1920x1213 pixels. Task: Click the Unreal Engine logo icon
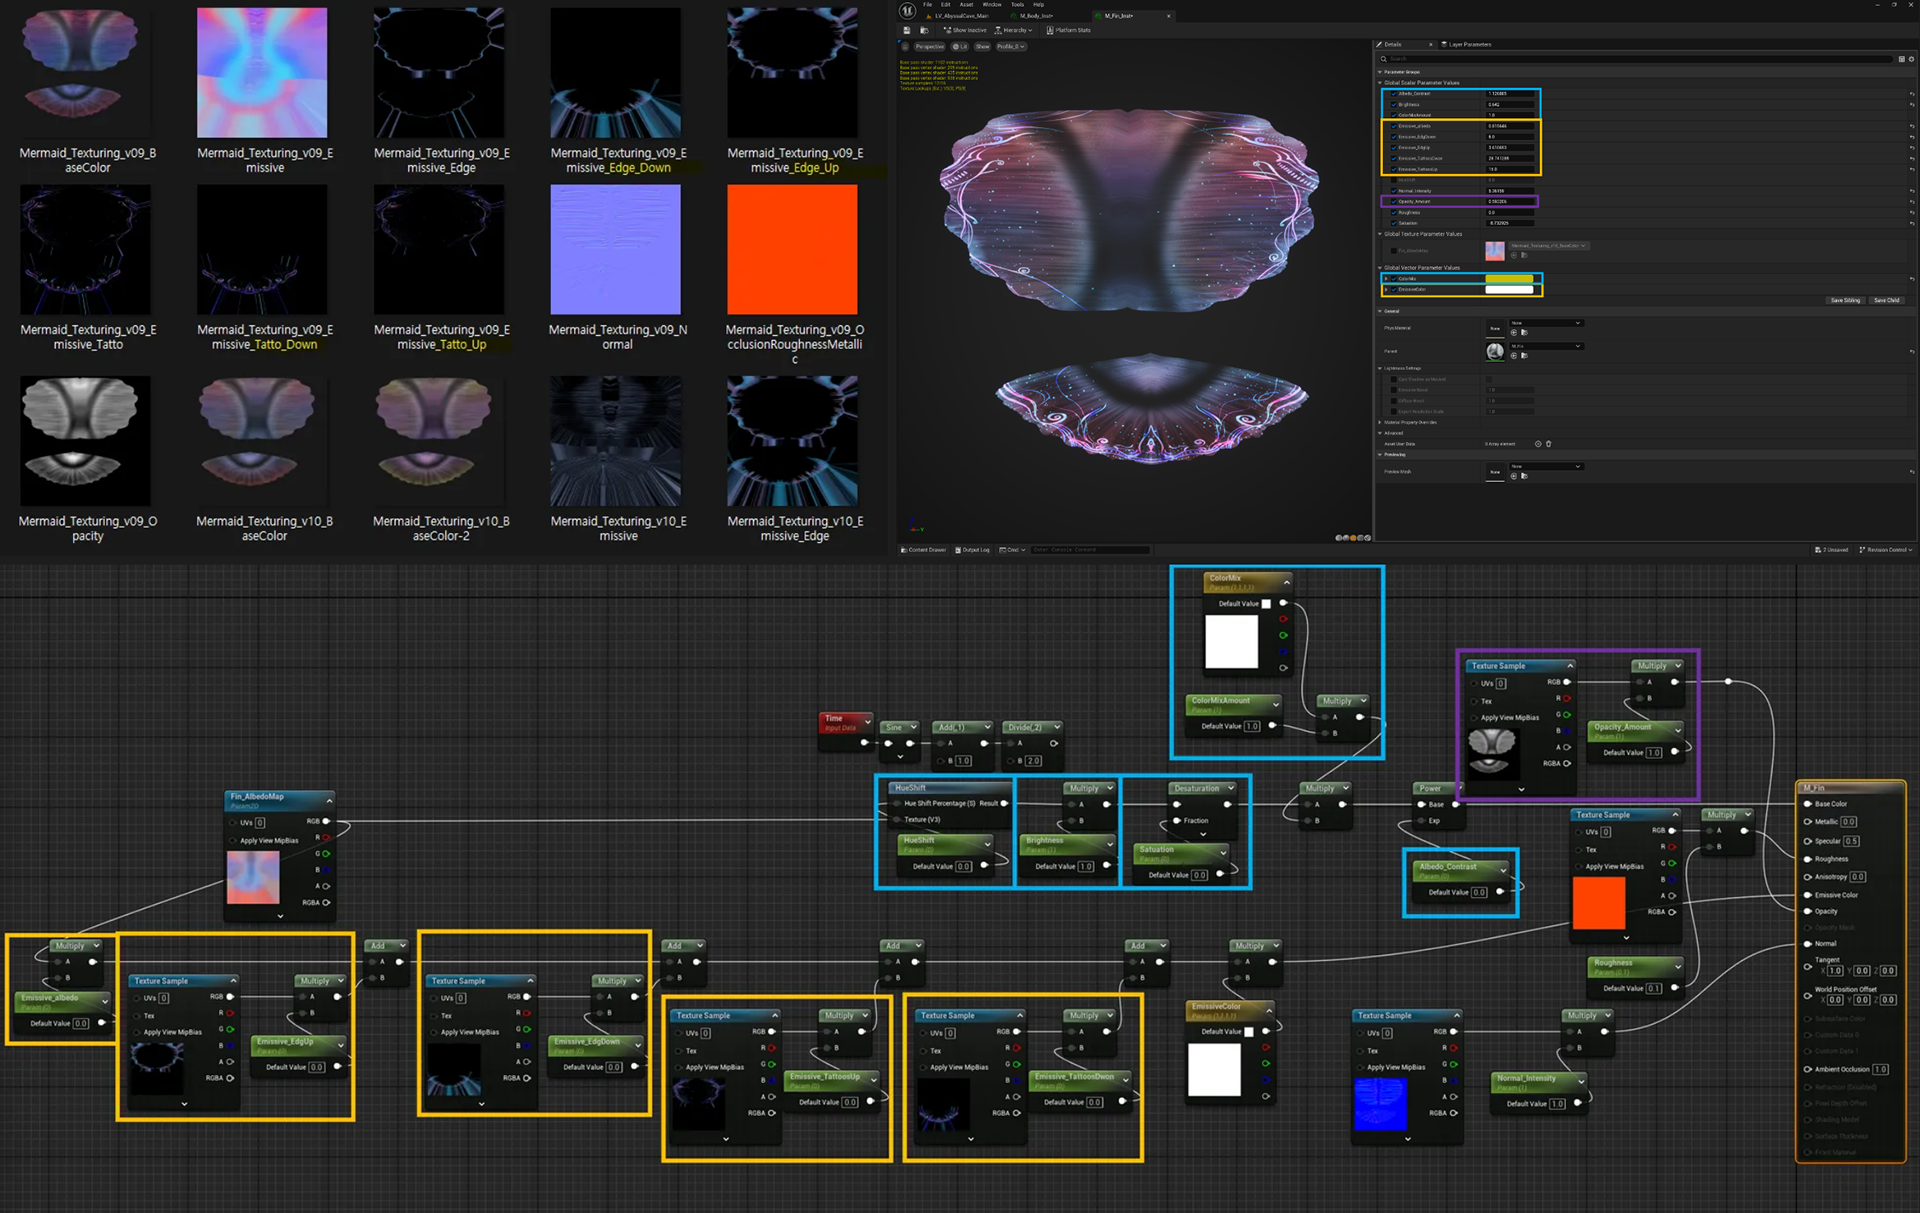pos(908,11)
